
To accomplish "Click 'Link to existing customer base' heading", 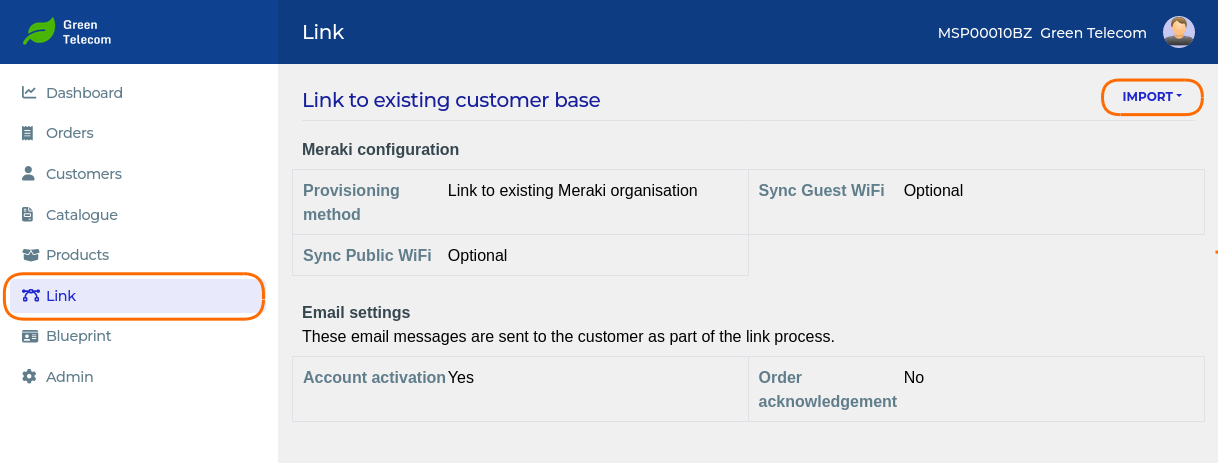I will (x=451, y=100).
